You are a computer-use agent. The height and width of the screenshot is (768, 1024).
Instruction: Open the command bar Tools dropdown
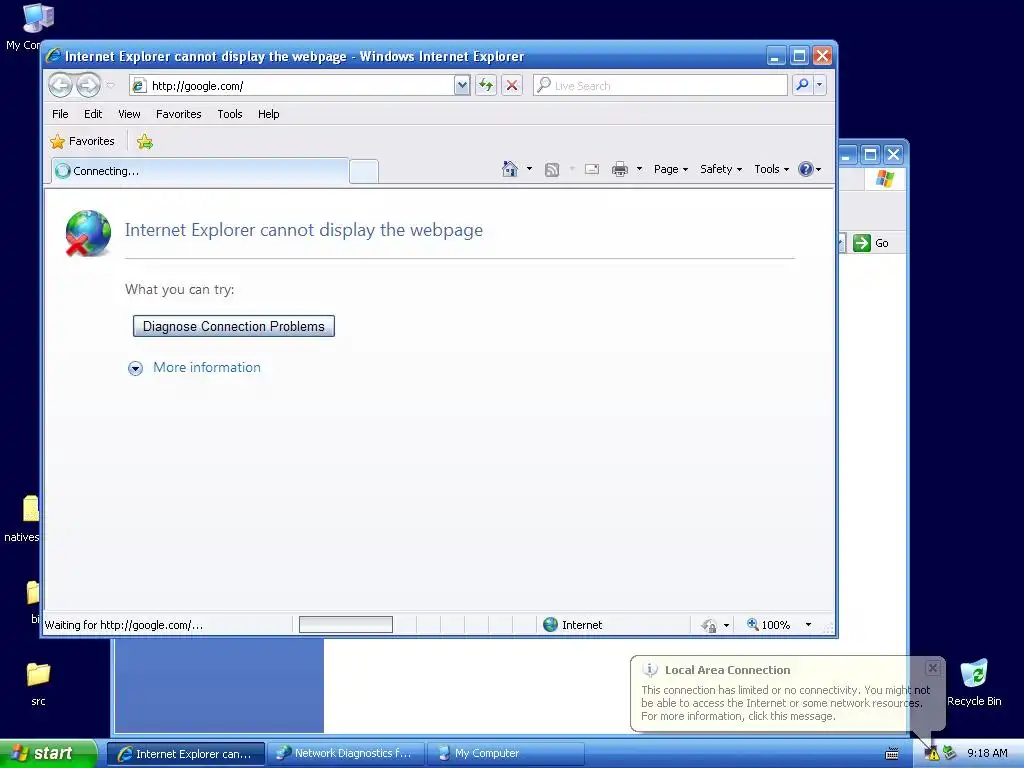tap(771, 169)
